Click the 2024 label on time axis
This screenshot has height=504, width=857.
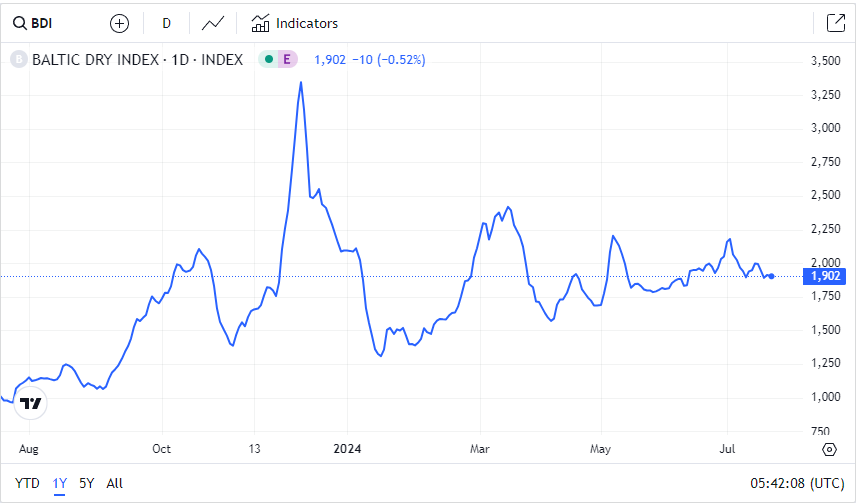pos(346,448)
